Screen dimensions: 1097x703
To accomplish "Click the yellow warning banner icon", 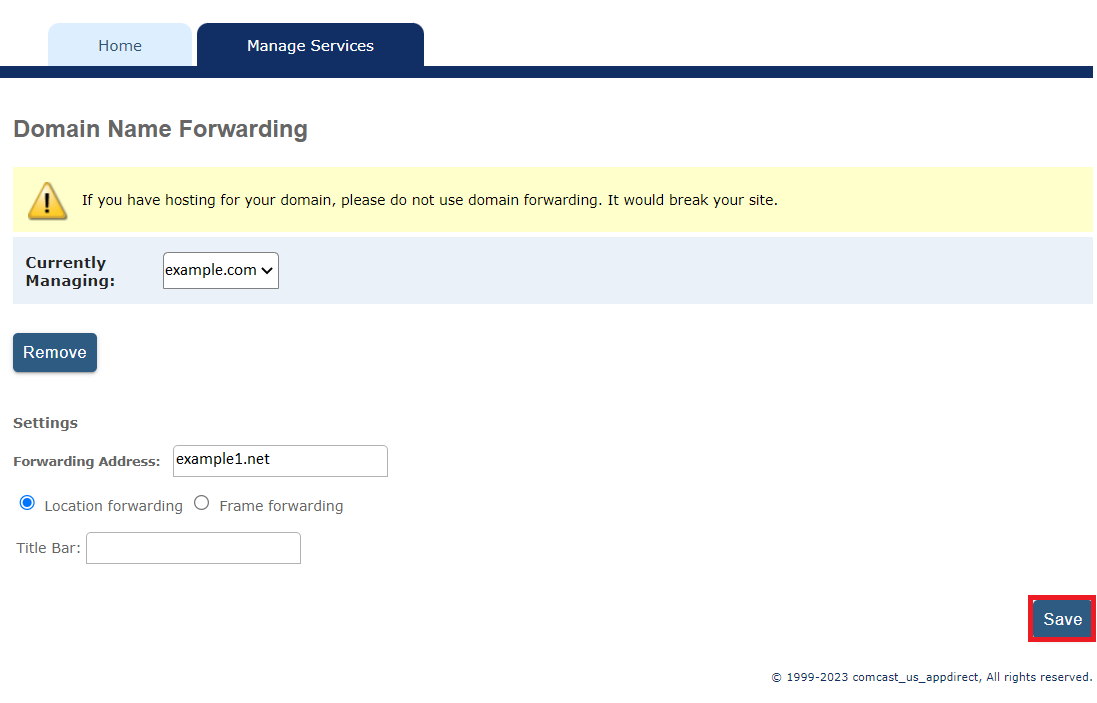I will 47,199.
